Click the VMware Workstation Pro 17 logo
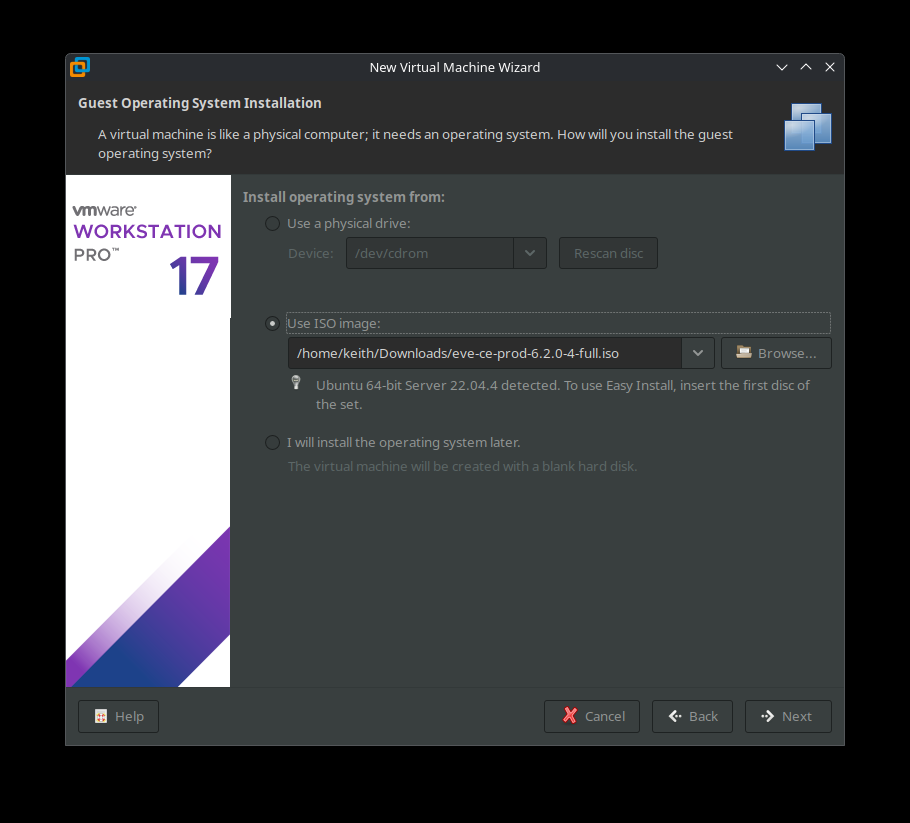Viewport: 910px width, 823px height. 147,250
